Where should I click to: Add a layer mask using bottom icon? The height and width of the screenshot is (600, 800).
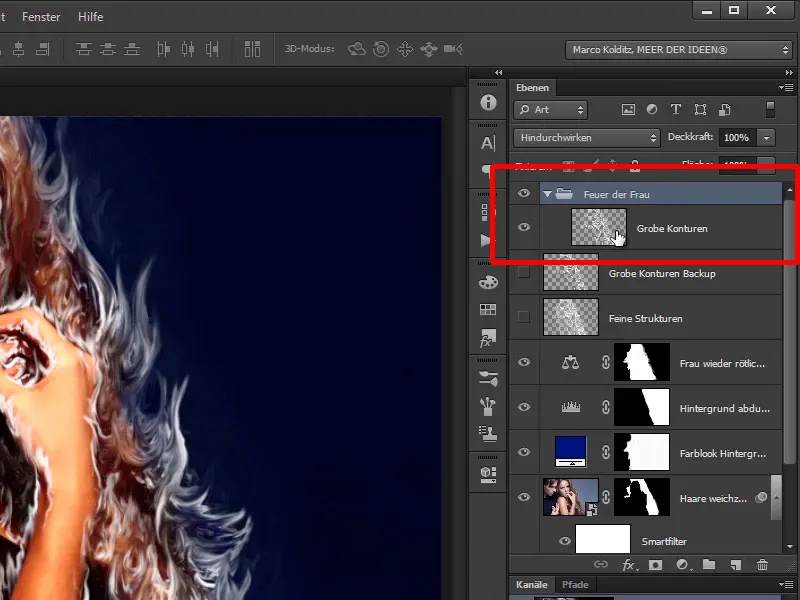coord(656,565)
